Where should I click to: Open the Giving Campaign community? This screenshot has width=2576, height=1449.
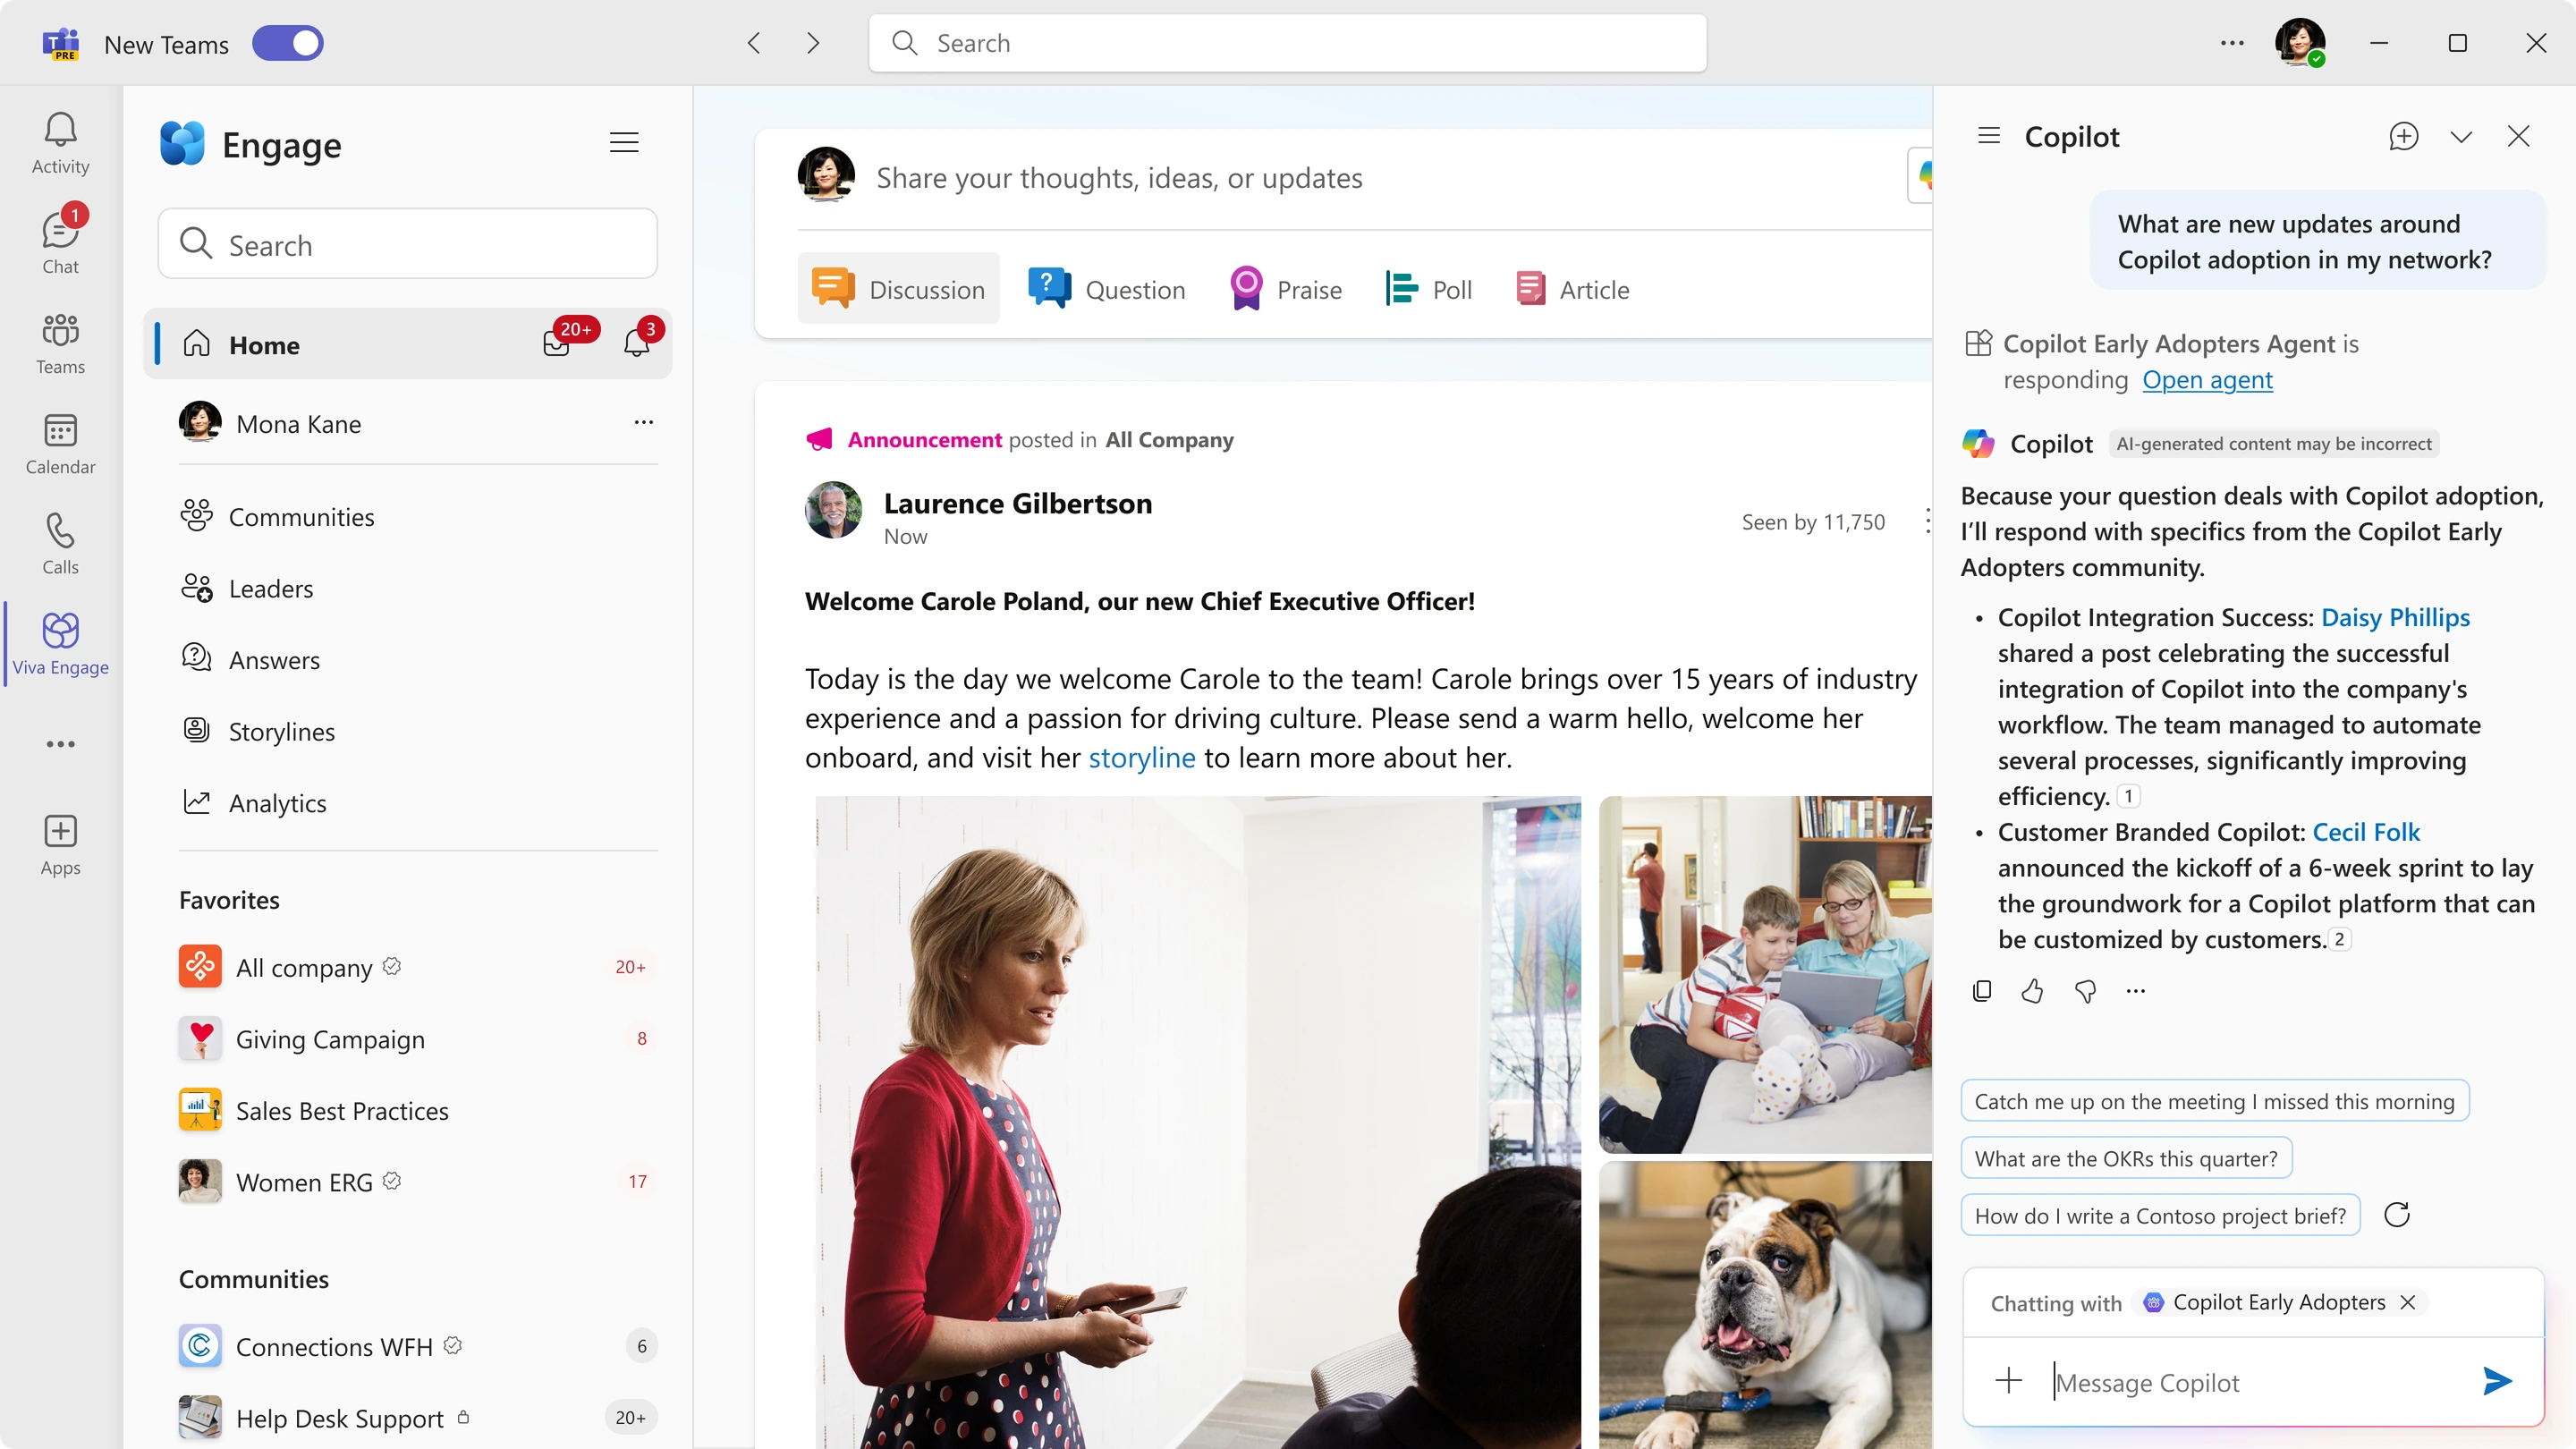[x=417, y=1039]
